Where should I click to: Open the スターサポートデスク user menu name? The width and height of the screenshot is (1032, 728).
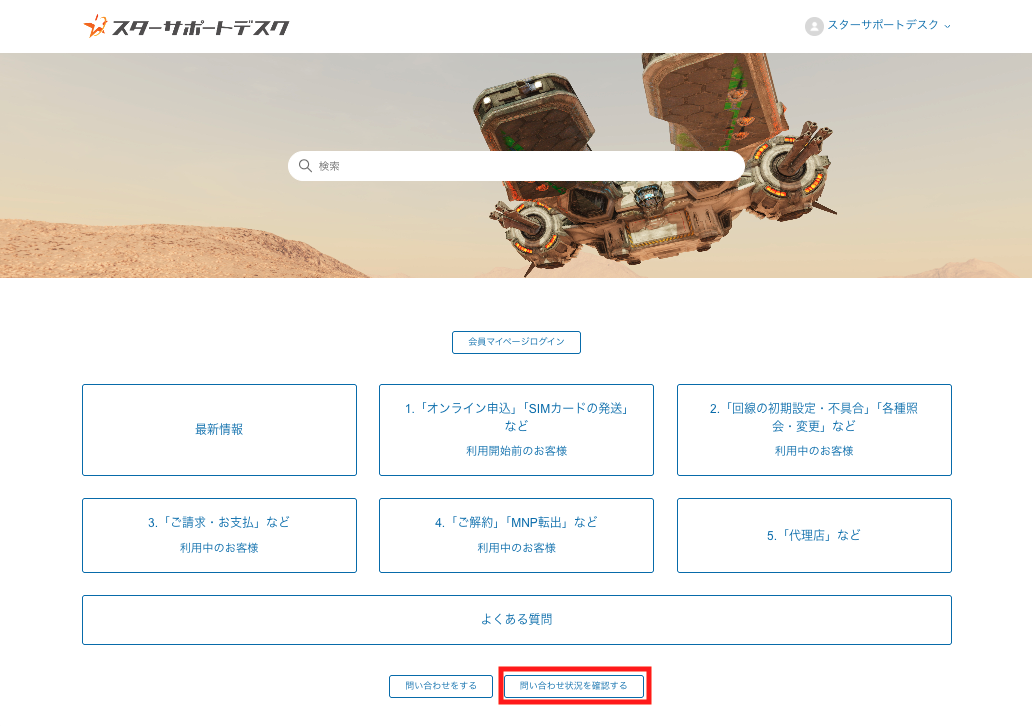click(x=883, y=25)
